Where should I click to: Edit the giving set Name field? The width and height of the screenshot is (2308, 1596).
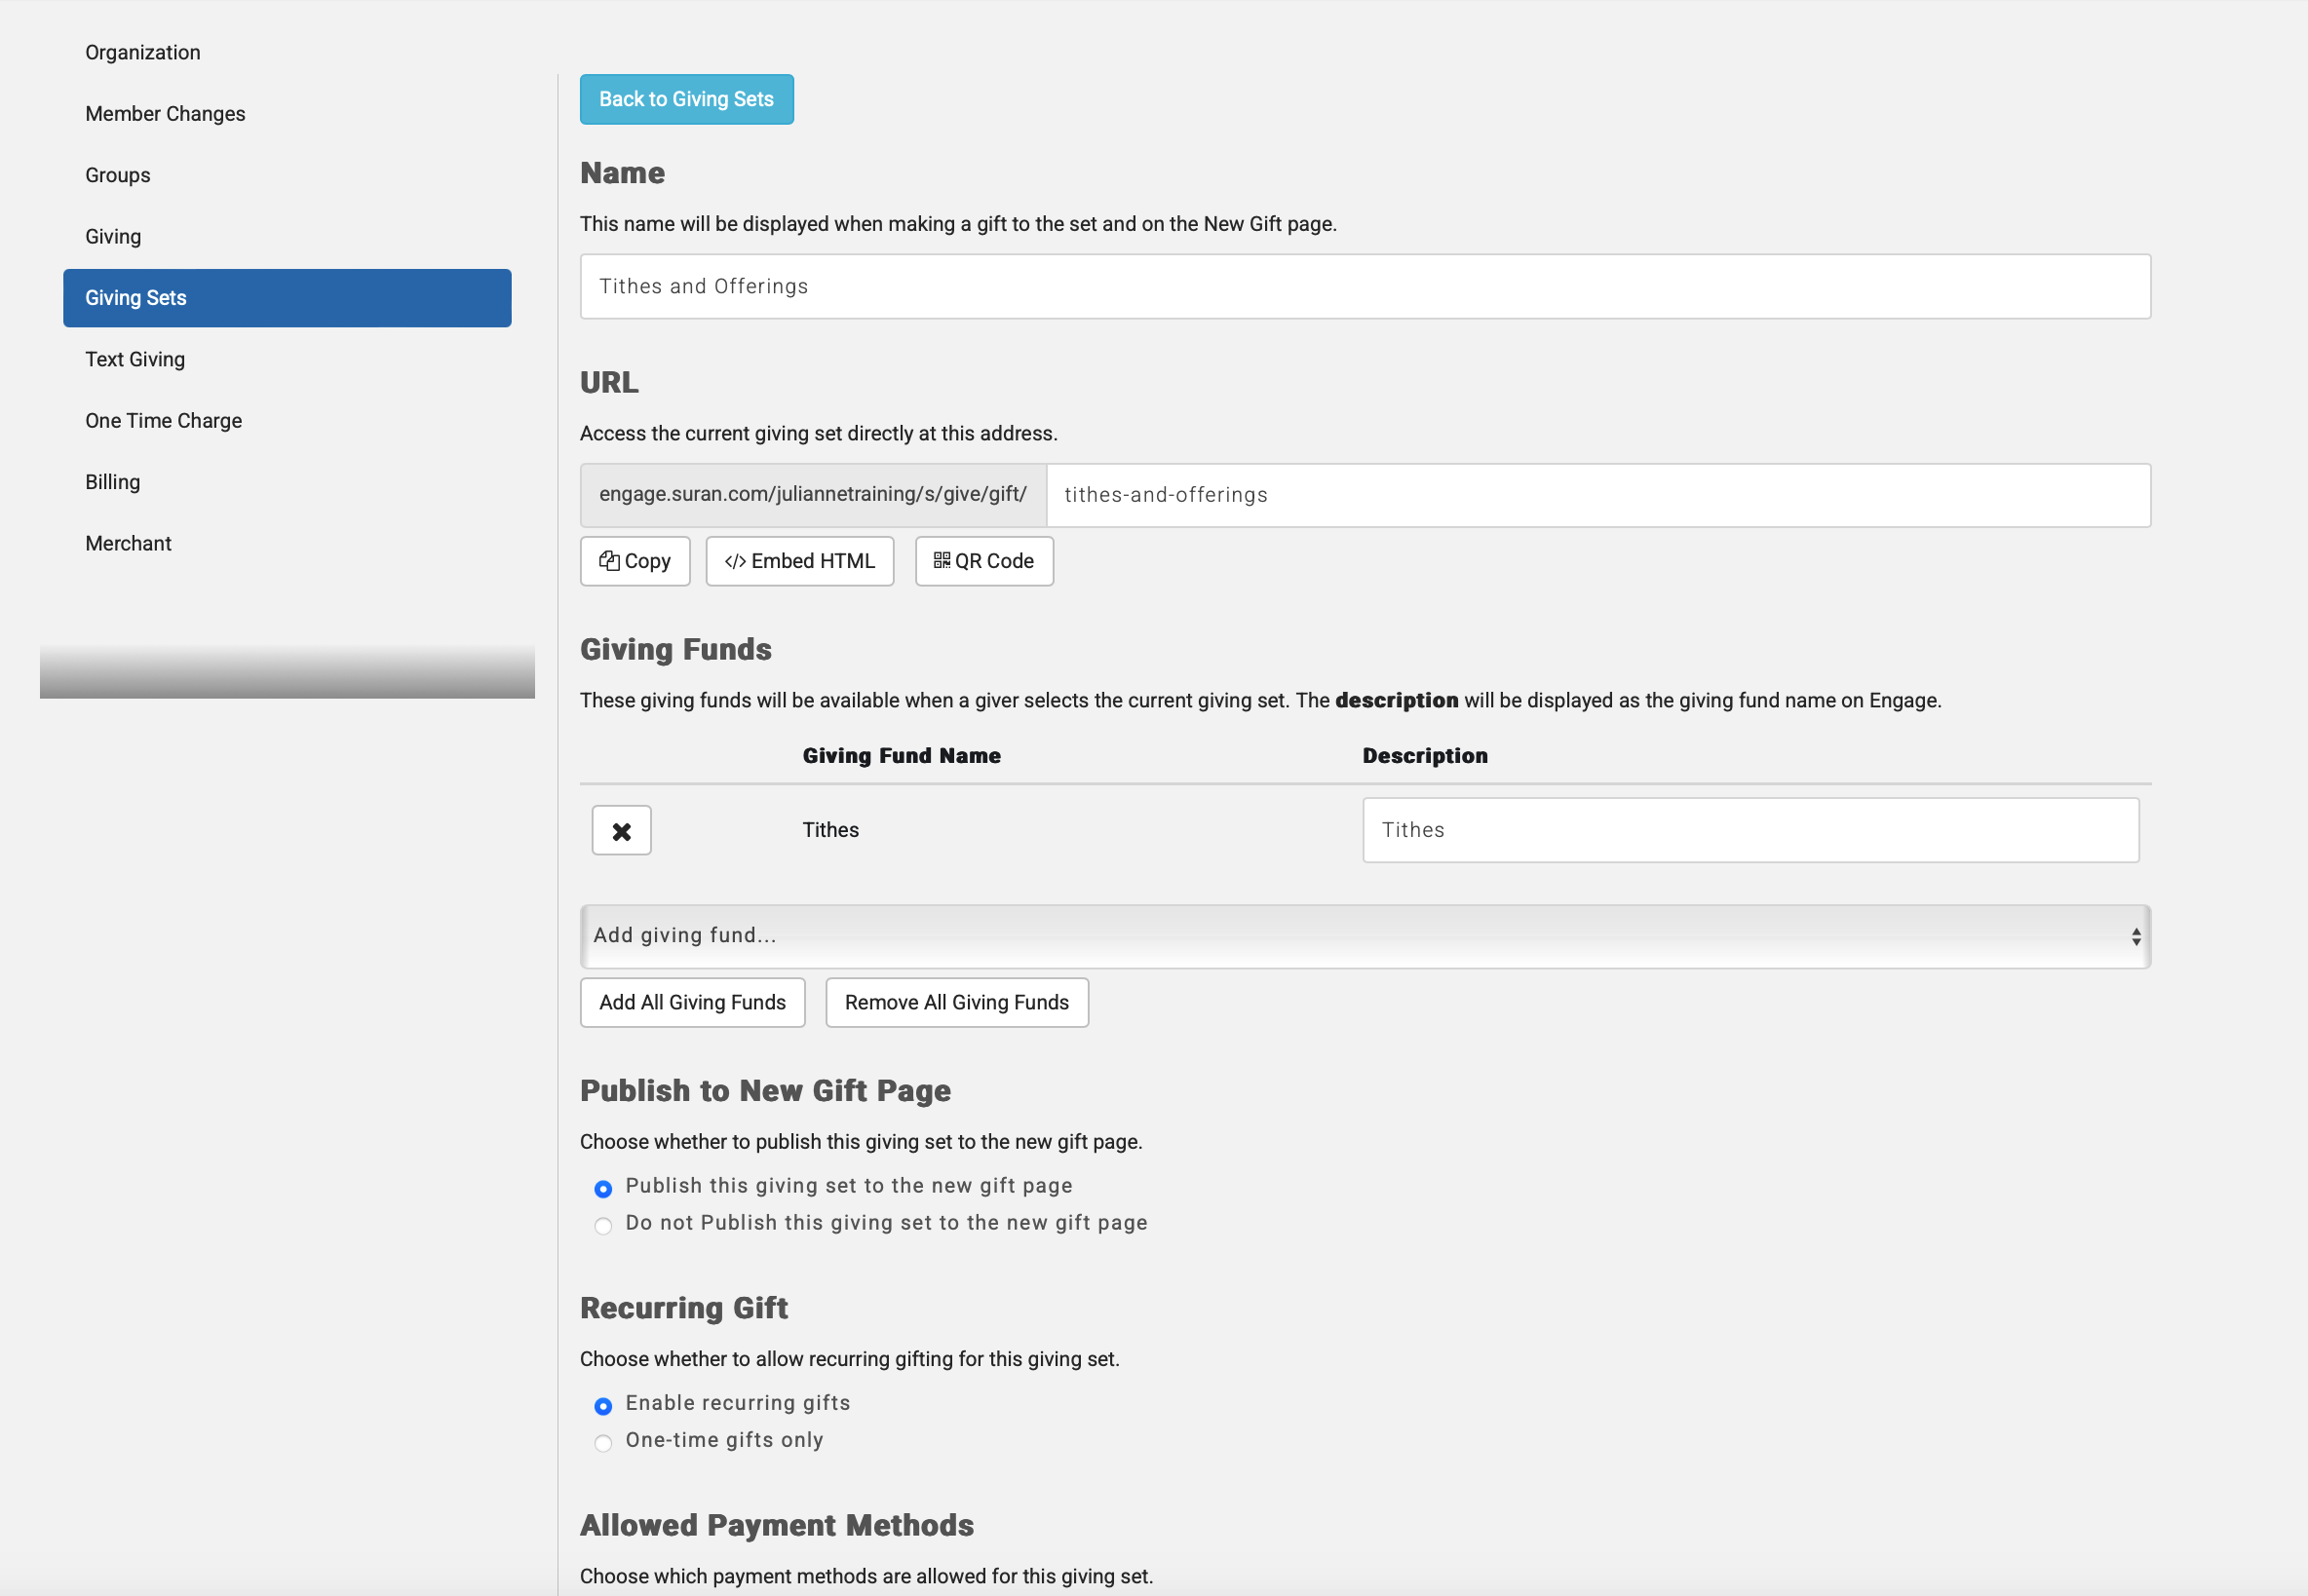[1364, 286]
